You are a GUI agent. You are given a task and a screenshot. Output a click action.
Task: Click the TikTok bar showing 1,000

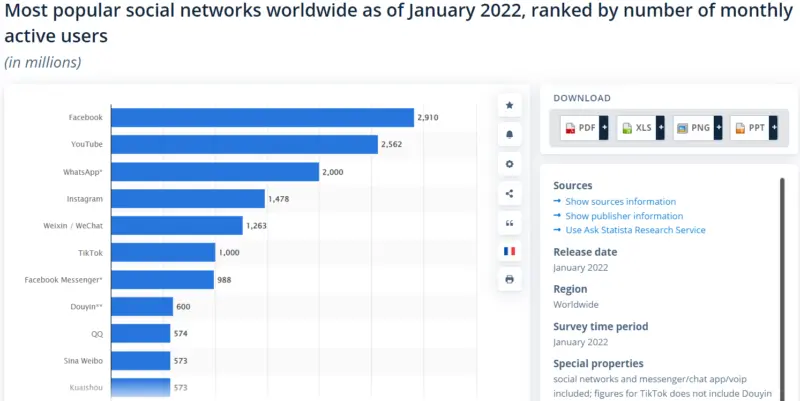coord(162,253)
